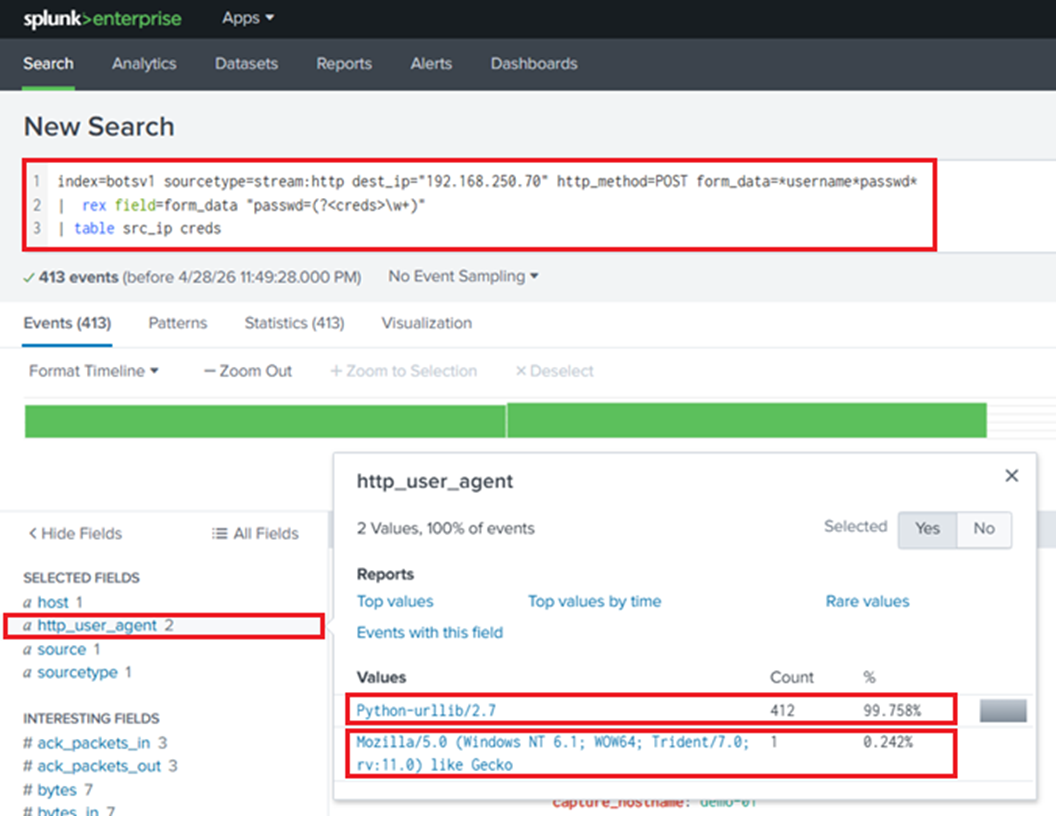Open the No Event Sampling dropdown
The image size is (1056, 816).
pyautogui.click(x=463, y=276)
